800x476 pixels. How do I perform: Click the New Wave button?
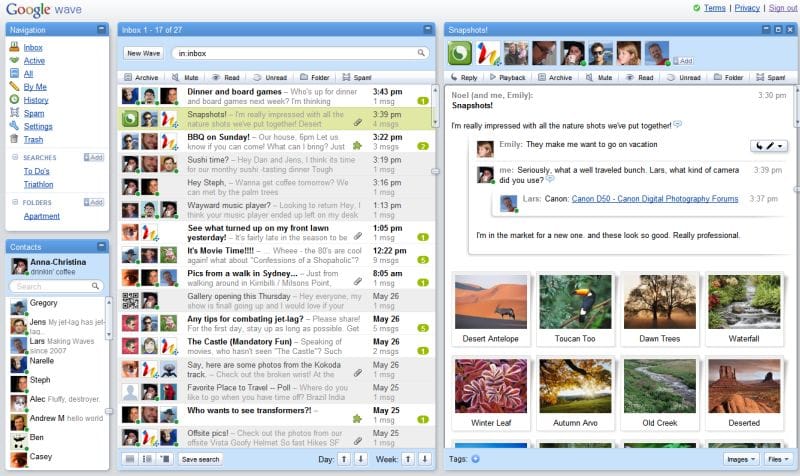coord(143,53)
